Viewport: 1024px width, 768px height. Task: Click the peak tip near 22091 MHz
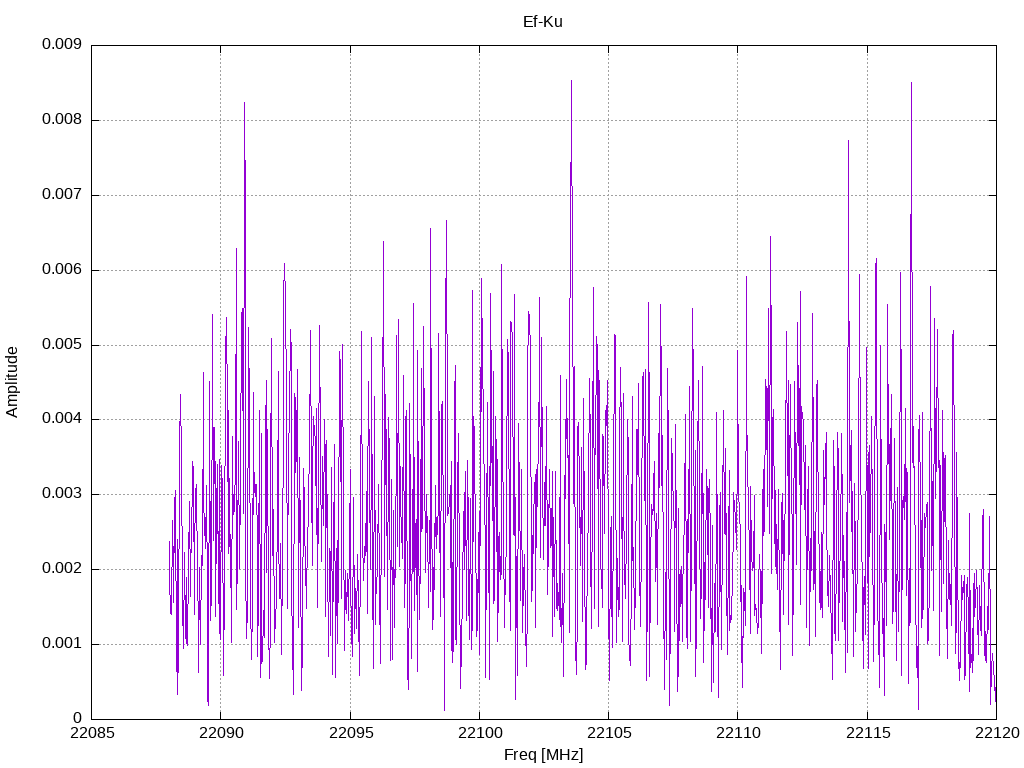pos(244,104)
